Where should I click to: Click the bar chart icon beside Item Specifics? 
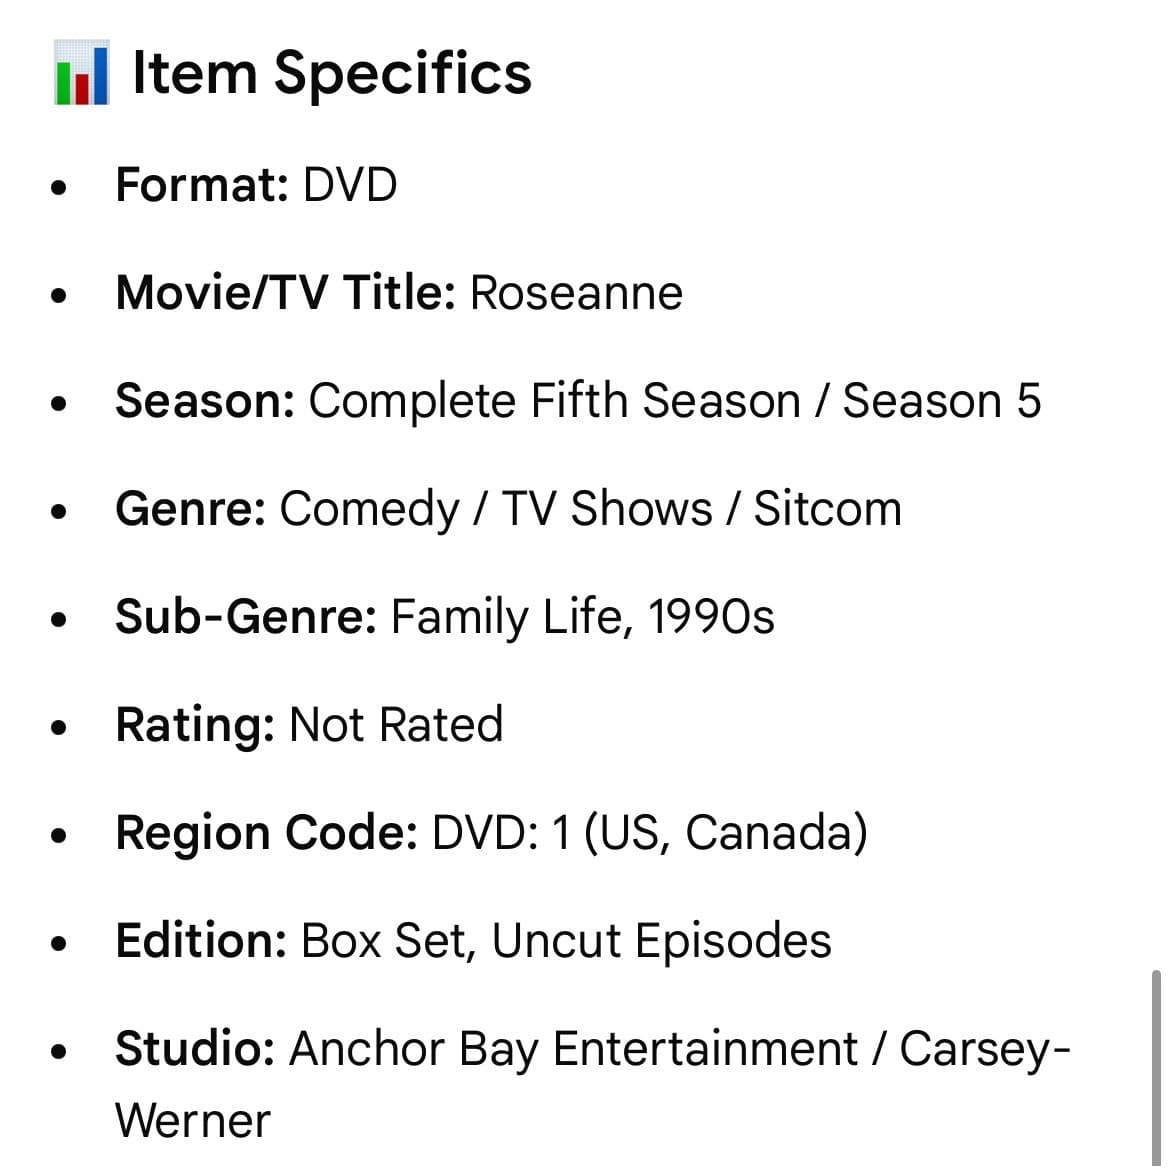[x=81, y=72]
